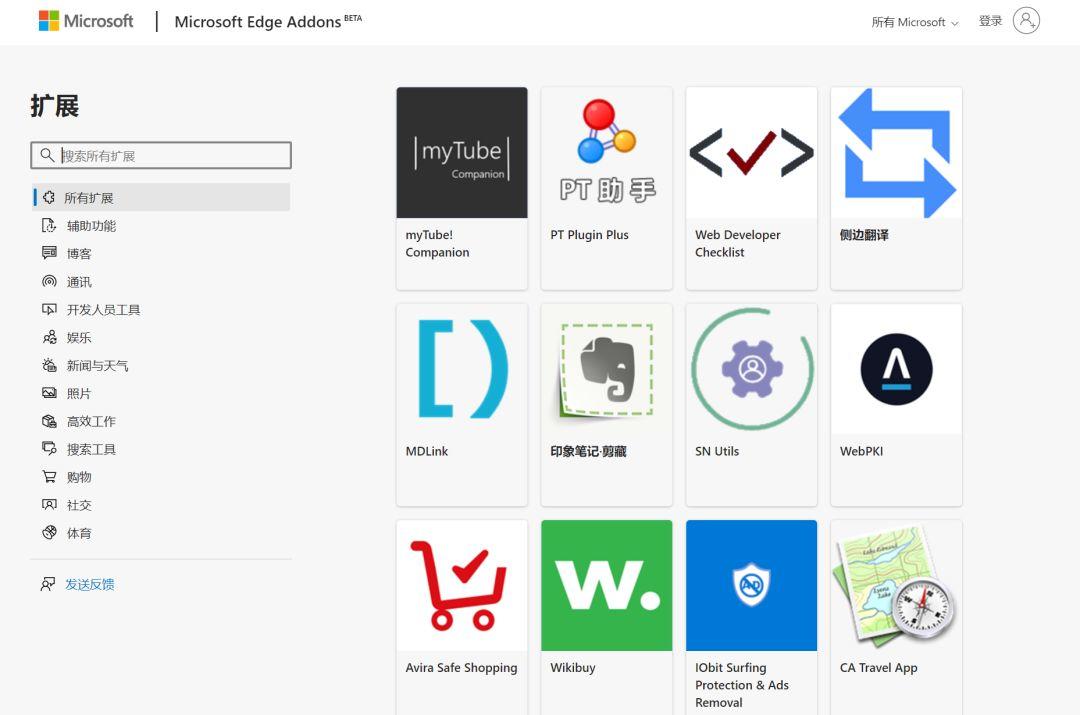1080x715 pixels.
Task: Click the WebPKI title text
Action: click(861, 451)
